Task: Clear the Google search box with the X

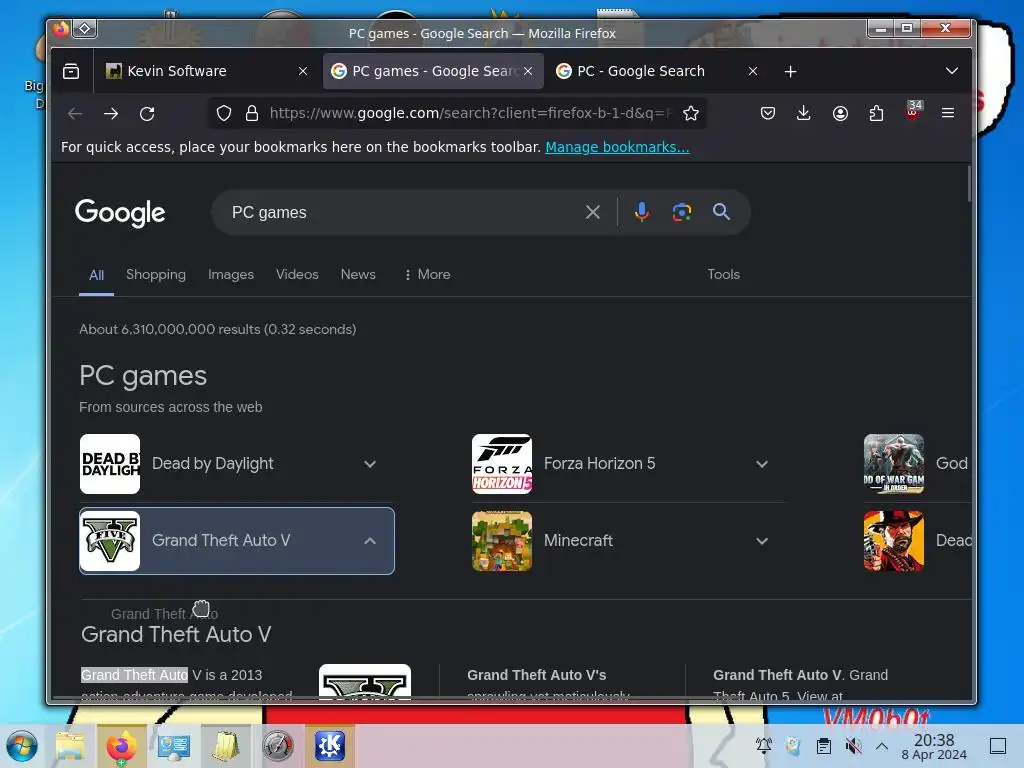Action: point(593,212)
